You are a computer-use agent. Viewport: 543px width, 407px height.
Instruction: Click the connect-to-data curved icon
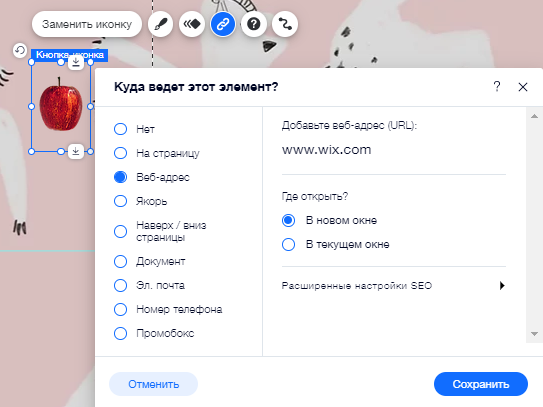click(x=285, y=24)
